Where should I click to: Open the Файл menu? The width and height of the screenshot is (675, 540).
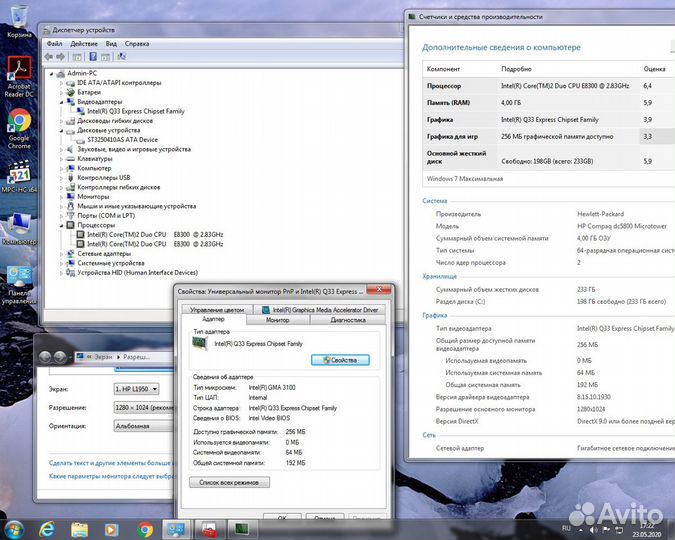(54, 43)
